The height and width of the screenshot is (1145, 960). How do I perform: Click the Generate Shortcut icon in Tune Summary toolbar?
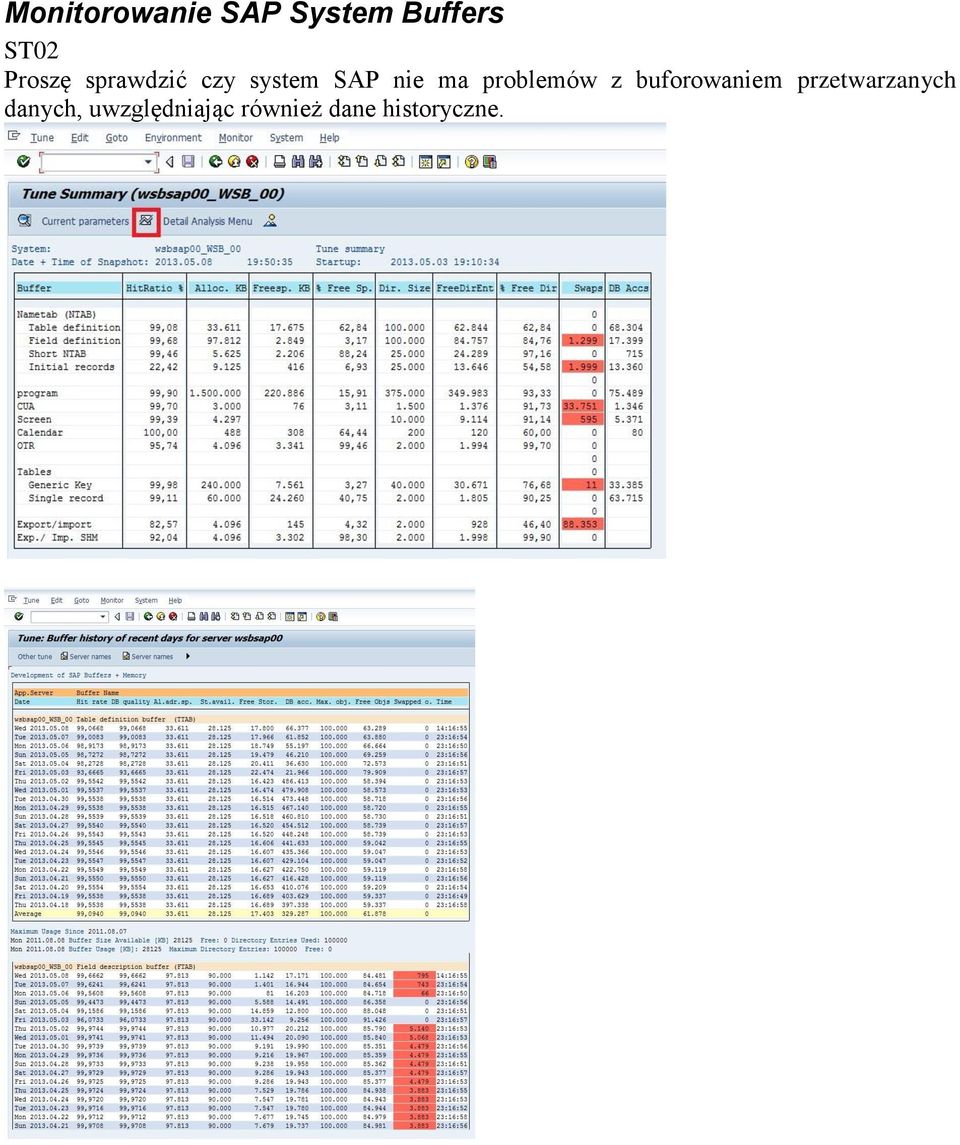444,161
